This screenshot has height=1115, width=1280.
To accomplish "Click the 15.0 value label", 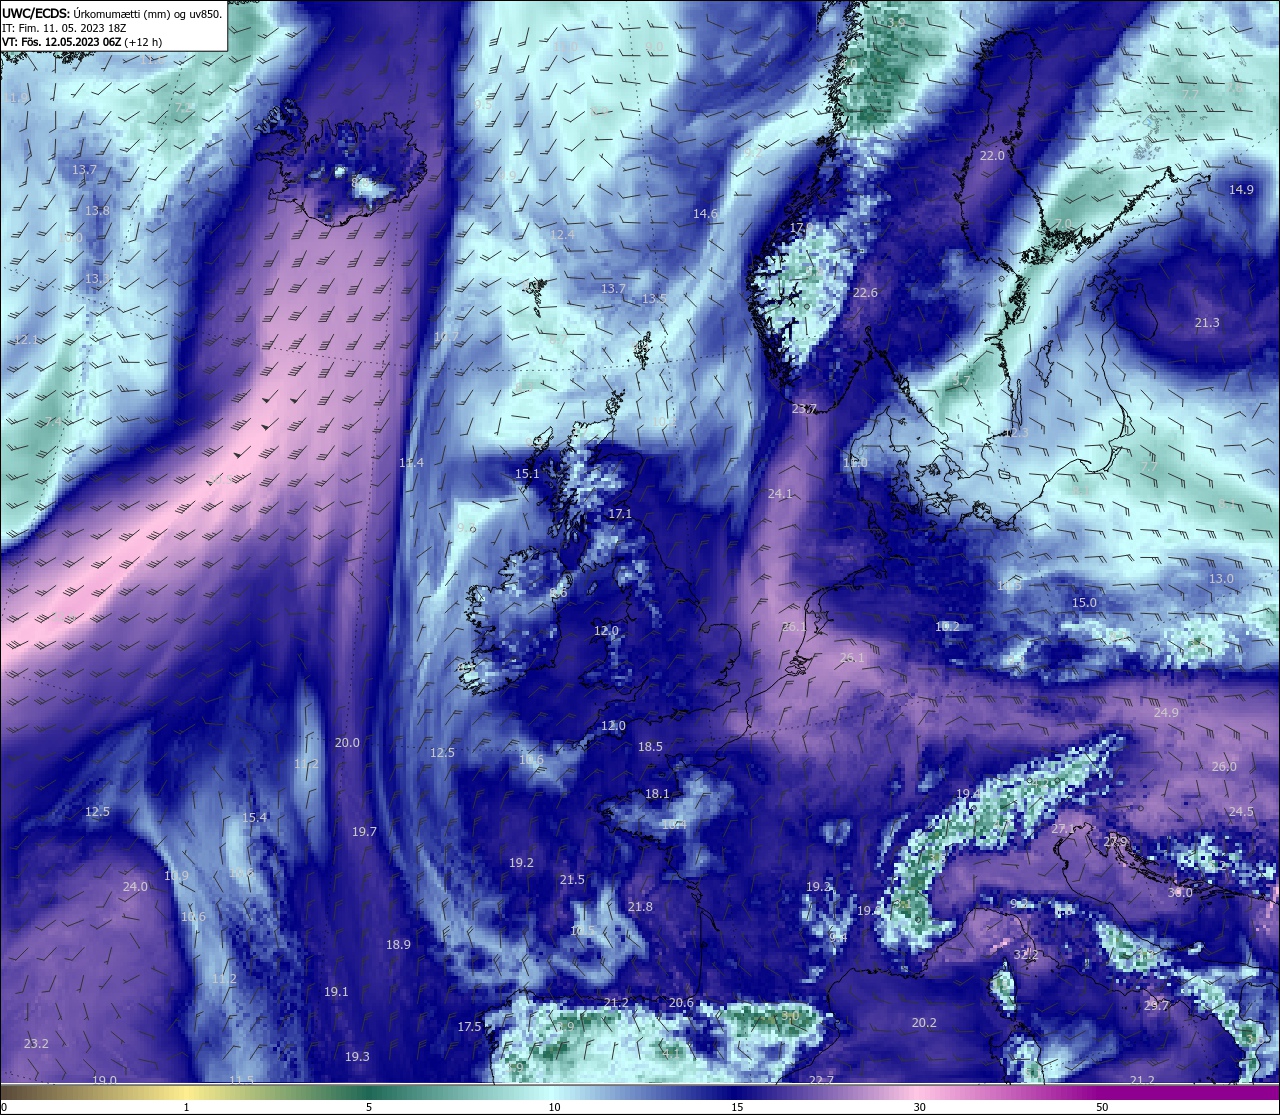I will coord(1084,602).
